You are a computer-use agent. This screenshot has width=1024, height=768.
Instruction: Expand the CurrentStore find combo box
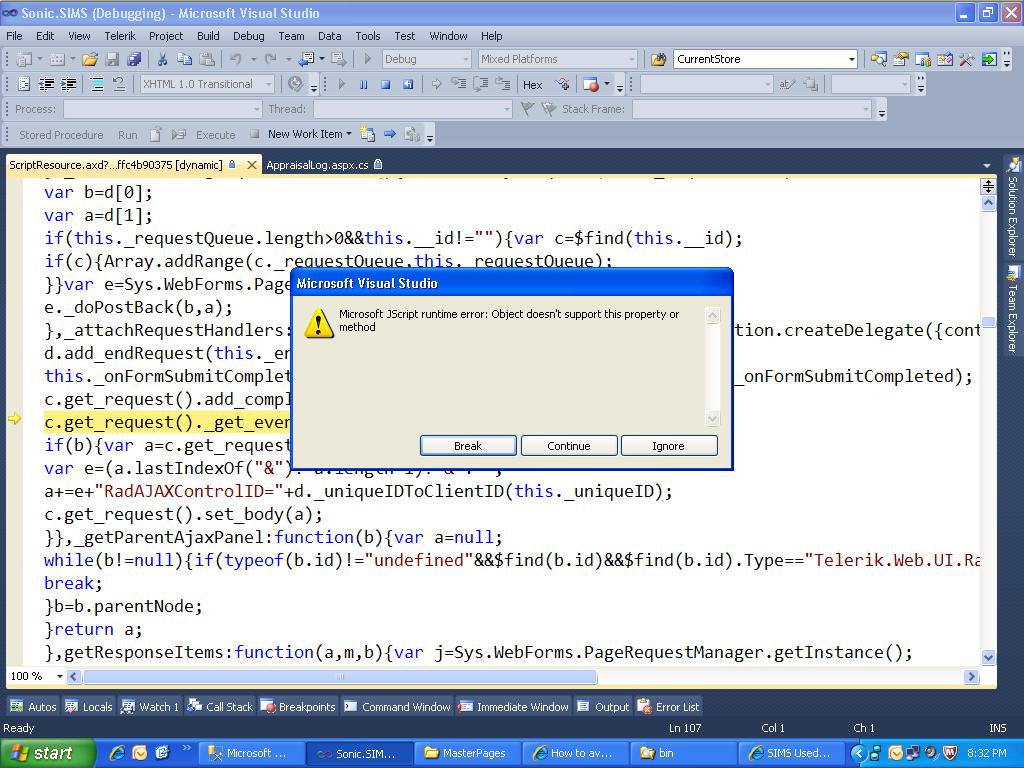852,59
